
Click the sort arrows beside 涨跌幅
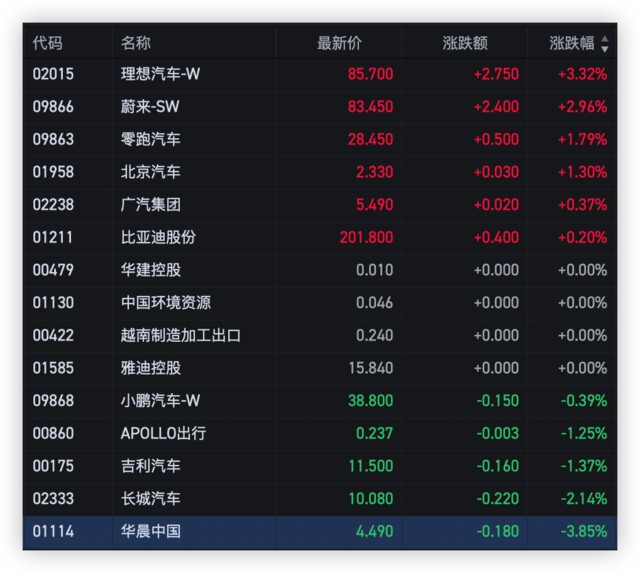point(604,44)
